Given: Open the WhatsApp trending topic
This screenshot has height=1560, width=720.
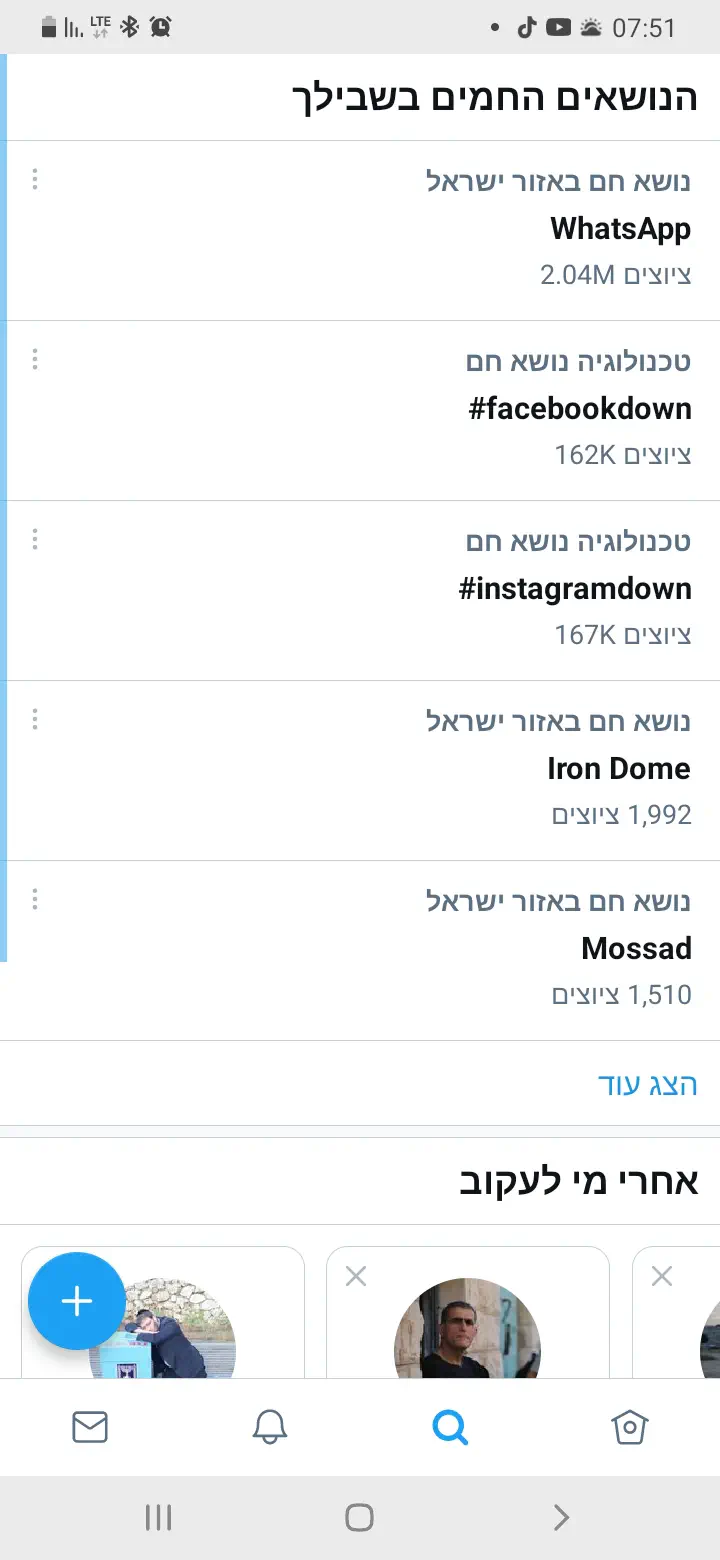Looking at the screenshot, I should tap(620, 229).
